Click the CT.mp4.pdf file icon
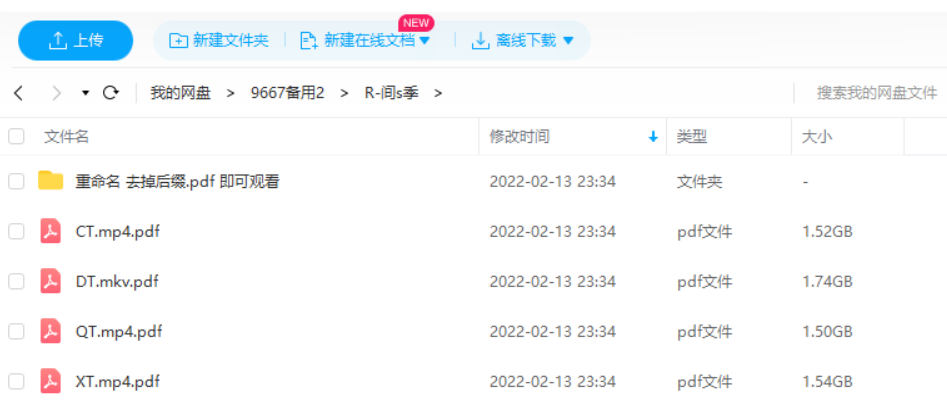The width and height of the screenshot is (947, 414). (x=50, y=231)
